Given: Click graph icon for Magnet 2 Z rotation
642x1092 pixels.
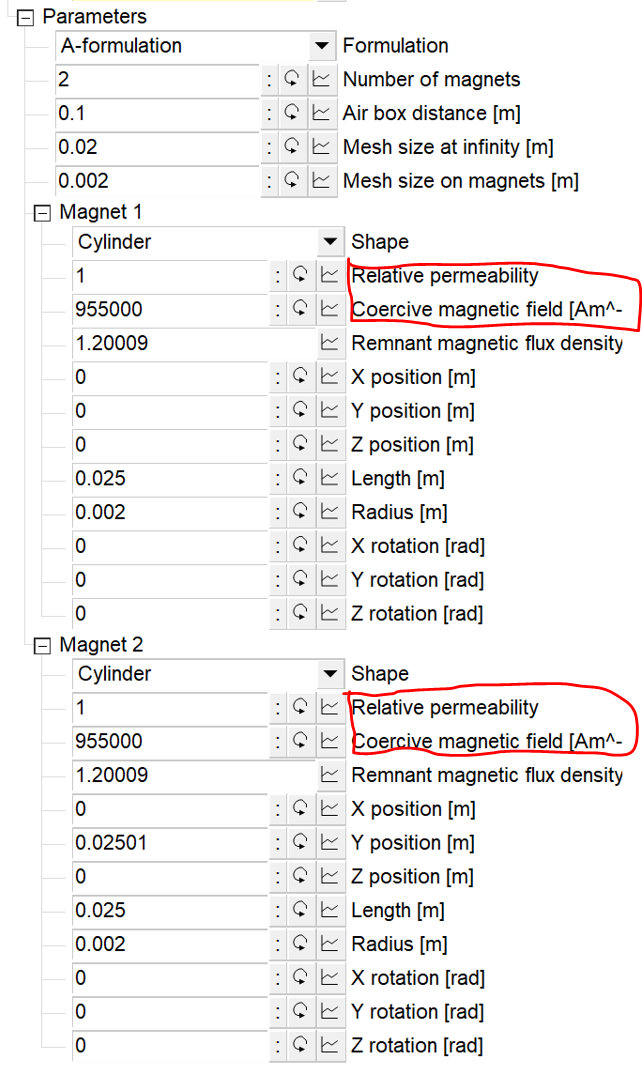Looking at the screenshot, I should point(329,1045).
